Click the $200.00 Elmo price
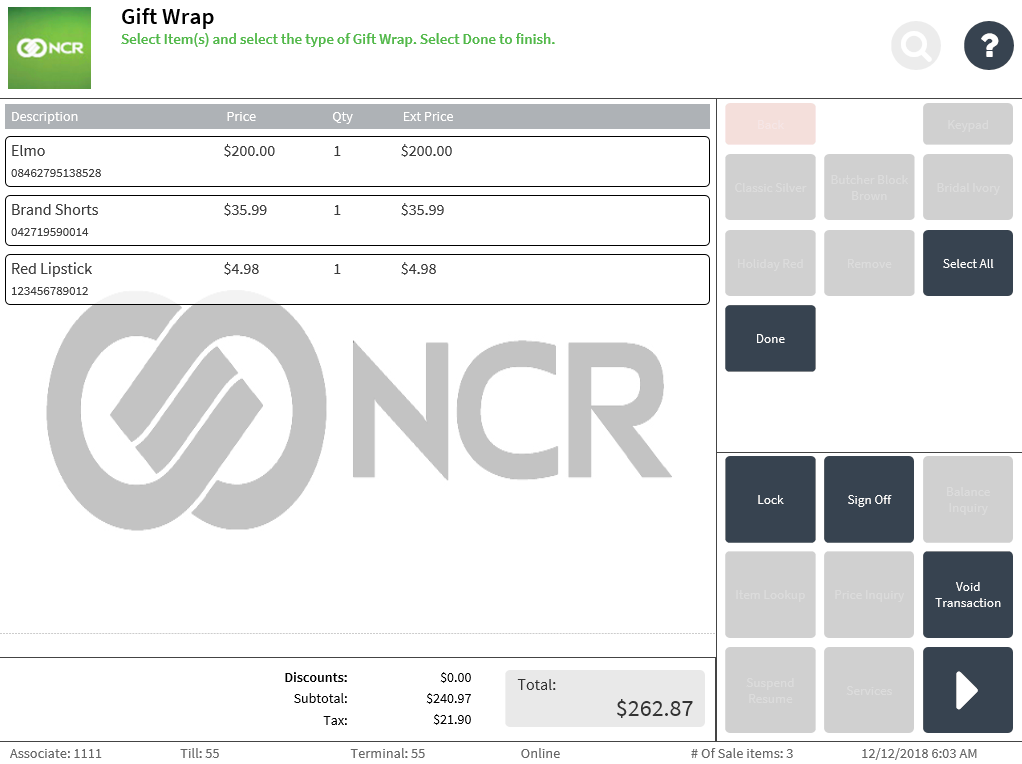Screen dimensions: 1022x764 point(249,151)
